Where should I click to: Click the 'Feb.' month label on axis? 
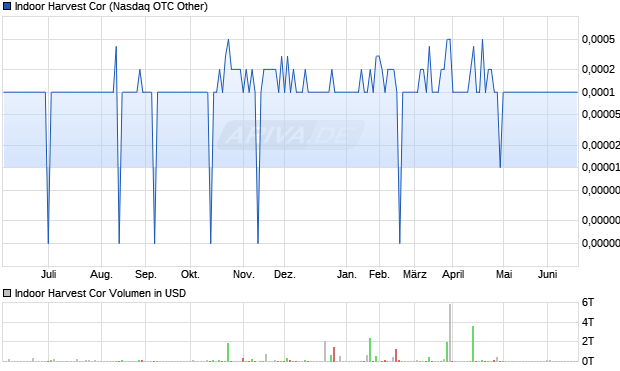pyautogui.click(x=379, y=274)
